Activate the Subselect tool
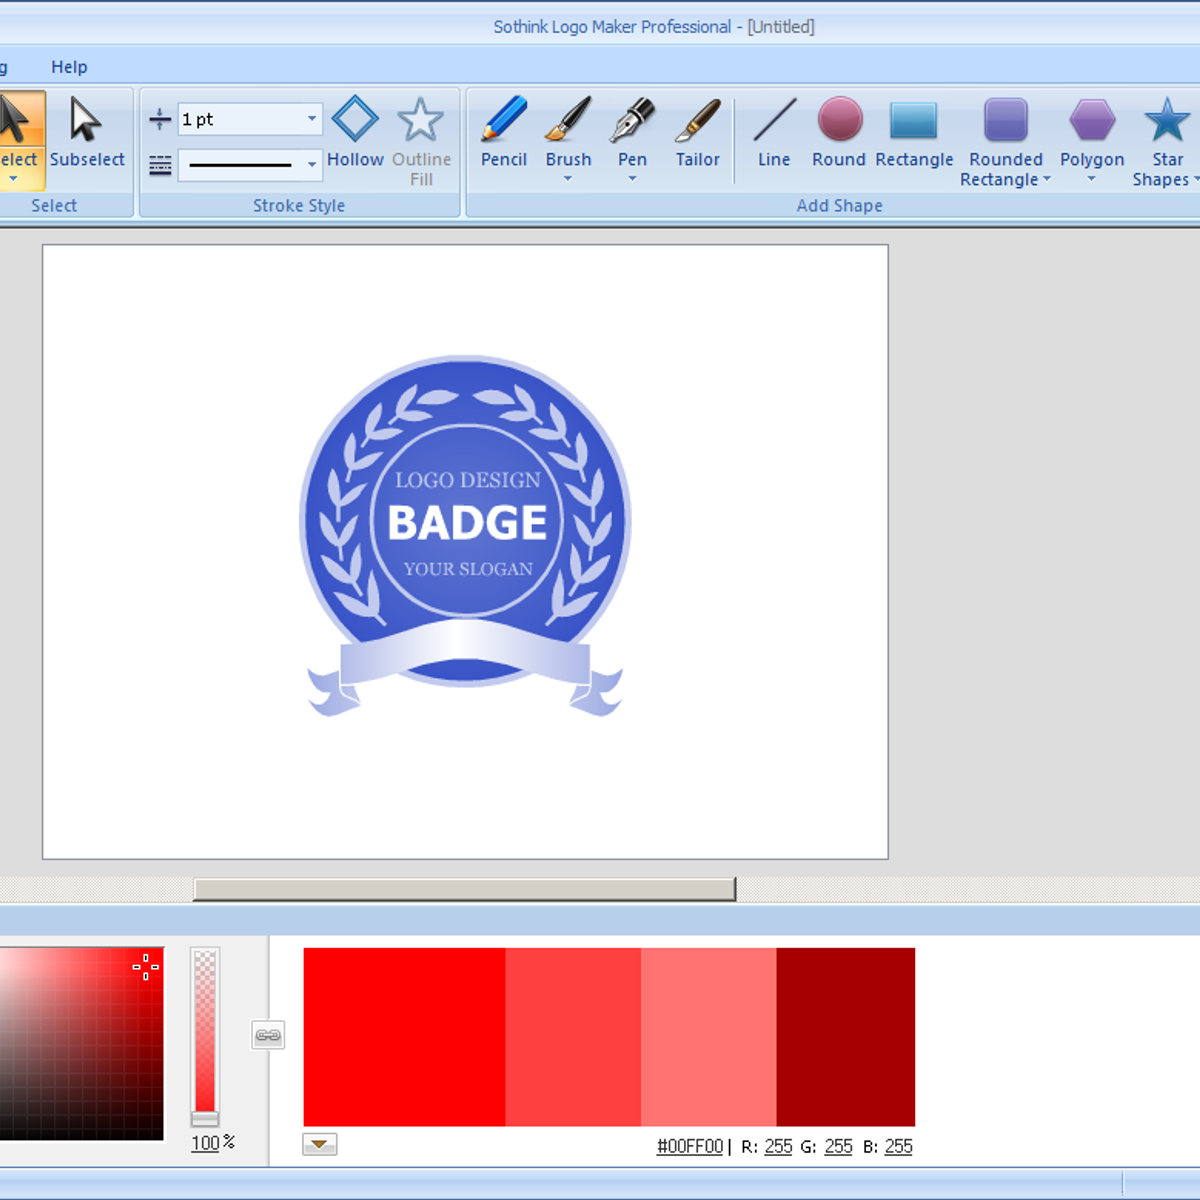This screenshot has height=1200, width=1200. [87, 133]
